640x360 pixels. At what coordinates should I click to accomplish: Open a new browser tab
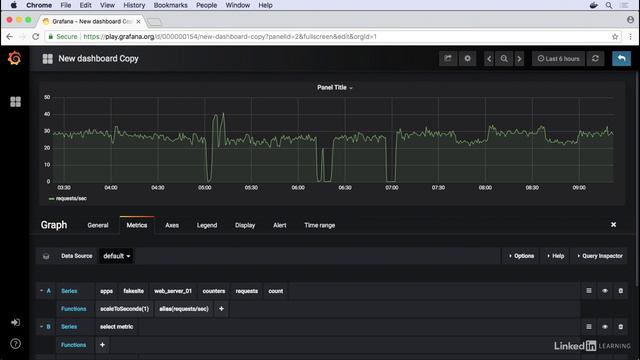point(155,22)
